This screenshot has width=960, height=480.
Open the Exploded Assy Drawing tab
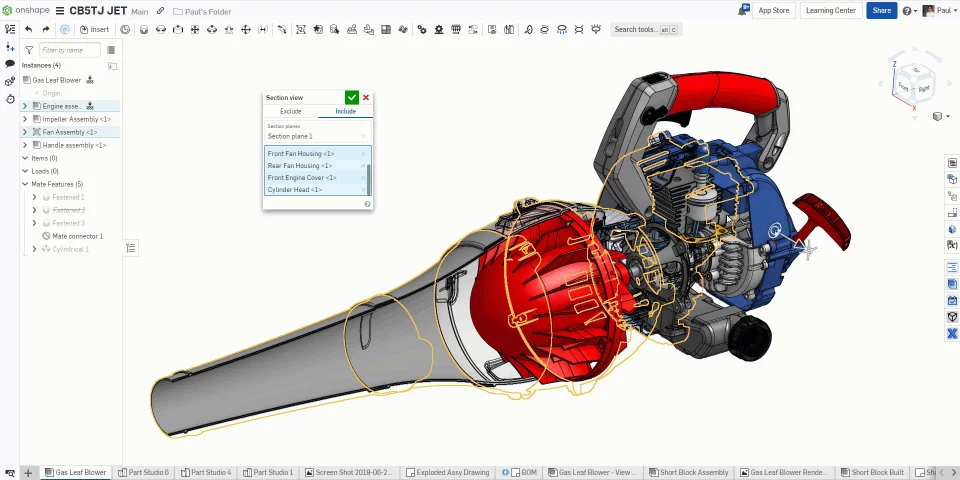(450, 472)
